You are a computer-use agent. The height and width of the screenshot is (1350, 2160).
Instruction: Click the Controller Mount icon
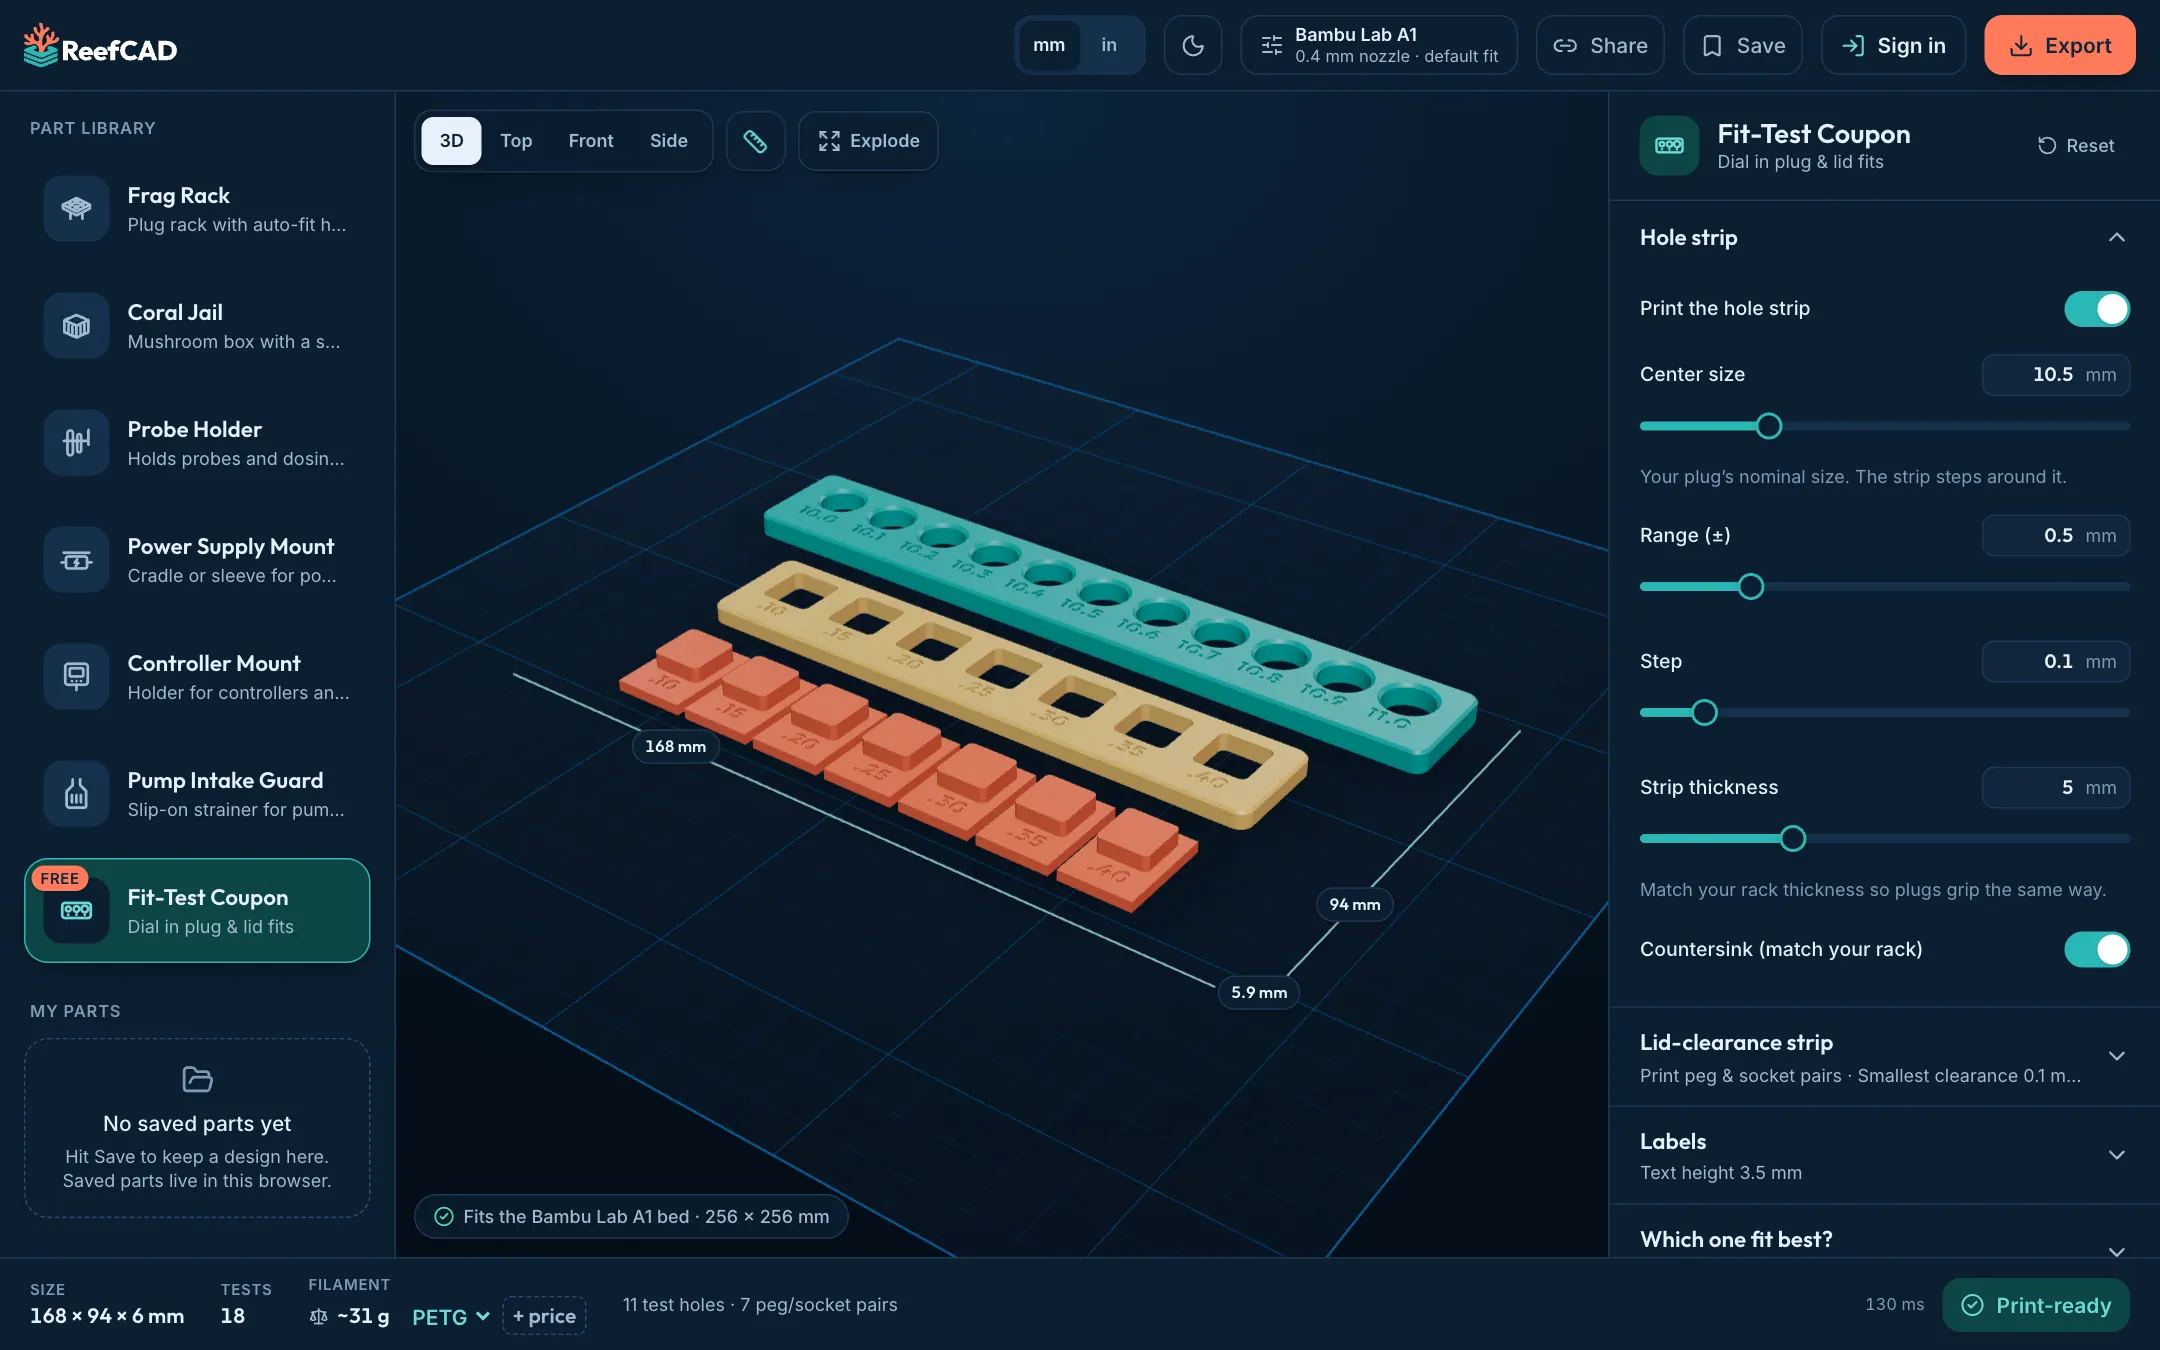pos(76,677)
